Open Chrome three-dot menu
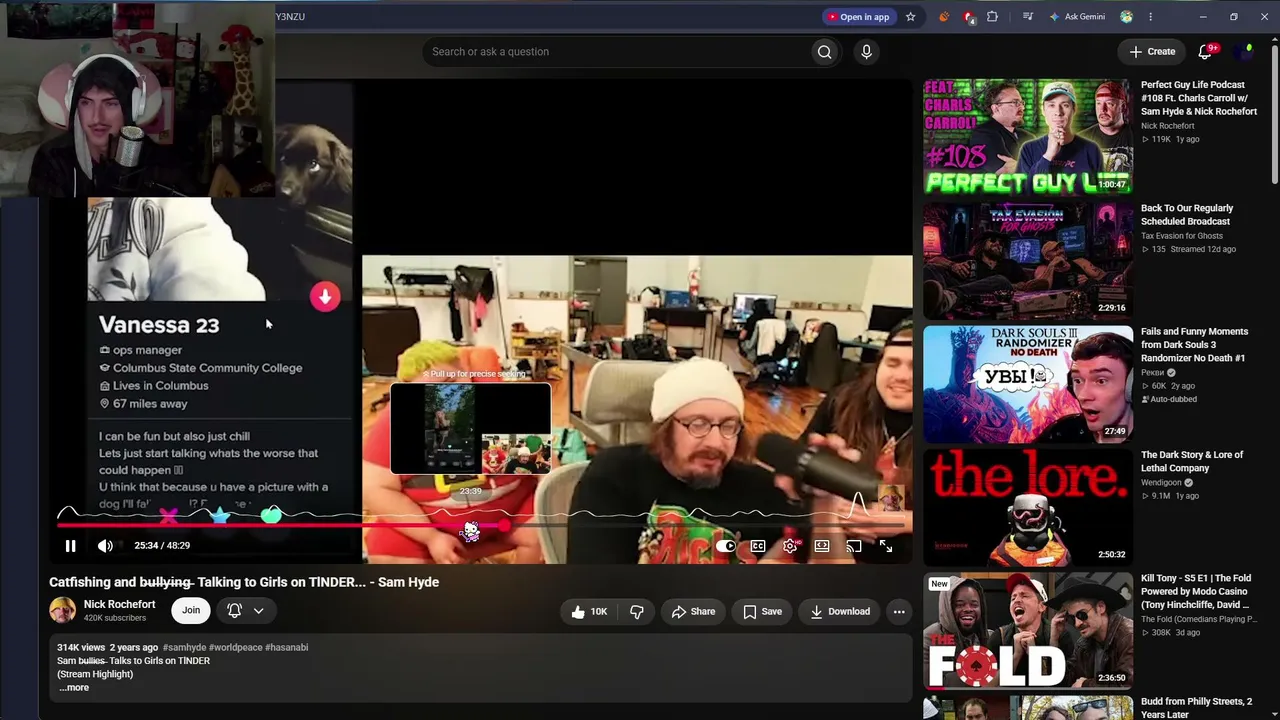Viewport: 1280px width, 720px height. tap(1150, 17)
